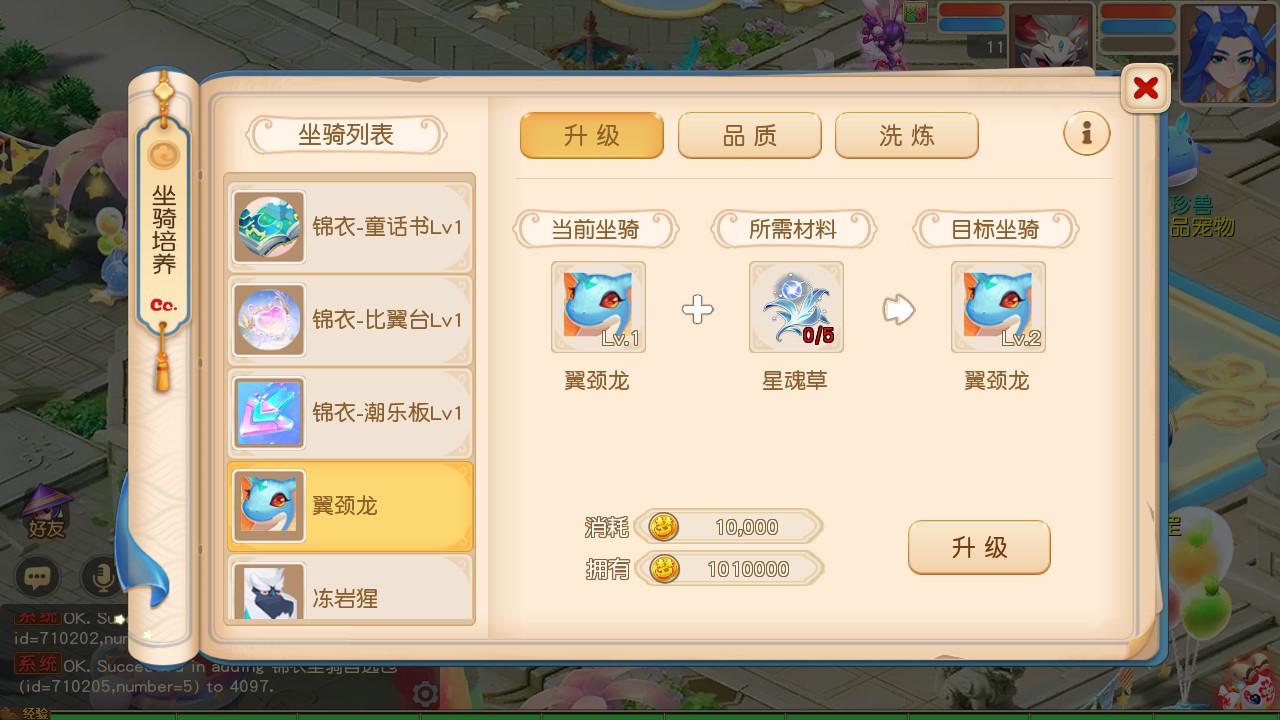Image resolution: width=1280 pixels, height=720 pixels.
Task: Close the mount cultivation panel
Action: point(1146,89)
